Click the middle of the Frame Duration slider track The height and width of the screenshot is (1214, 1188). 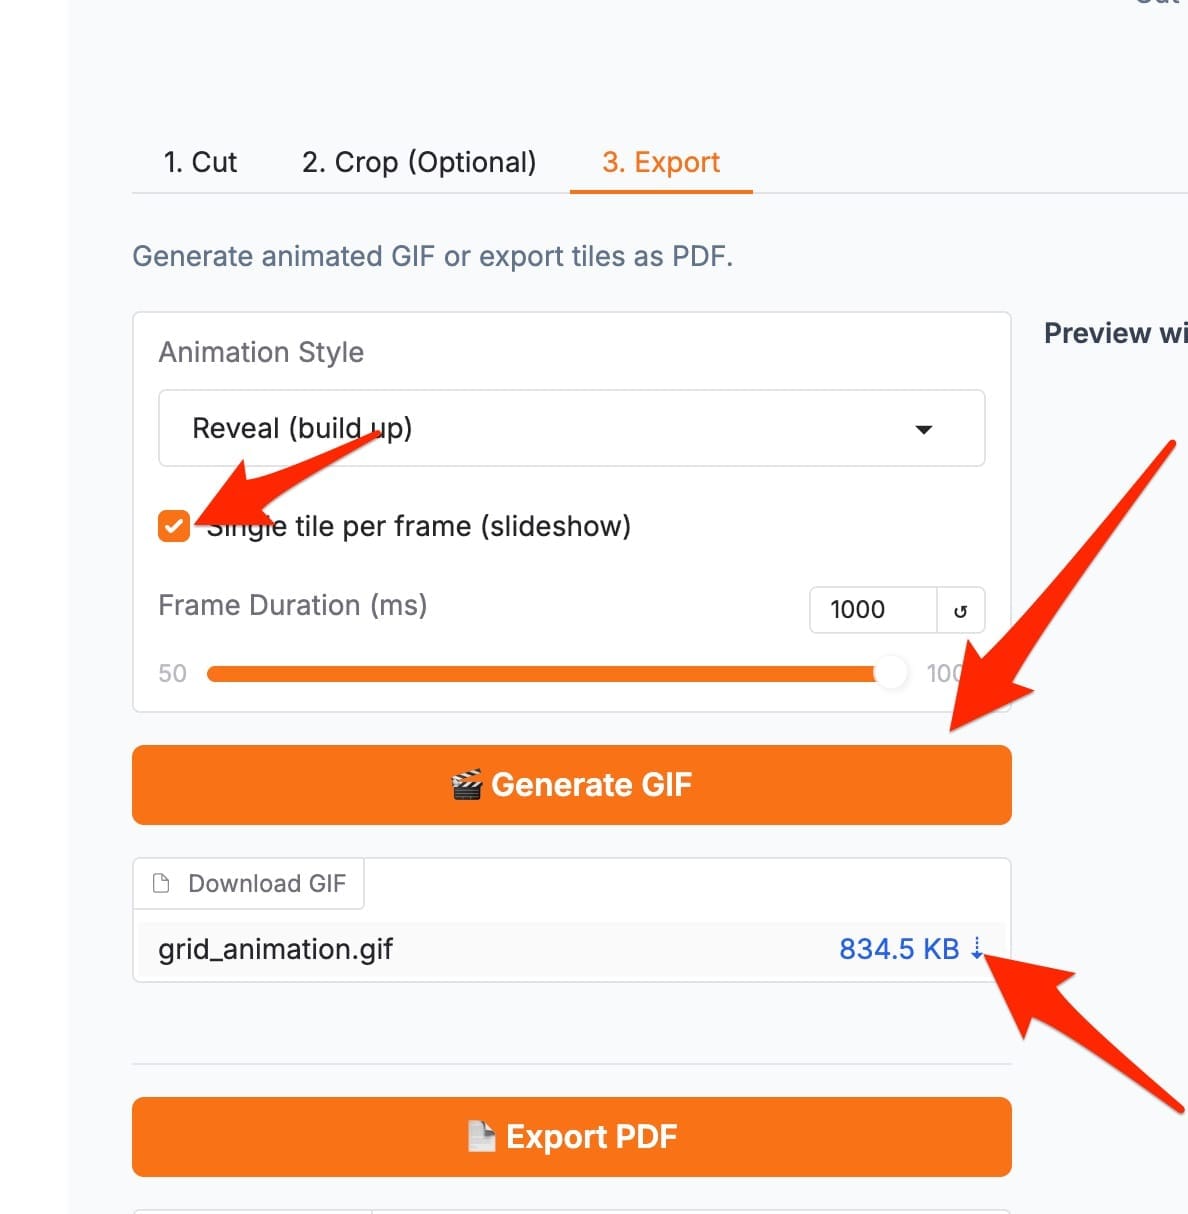[548, 674]
